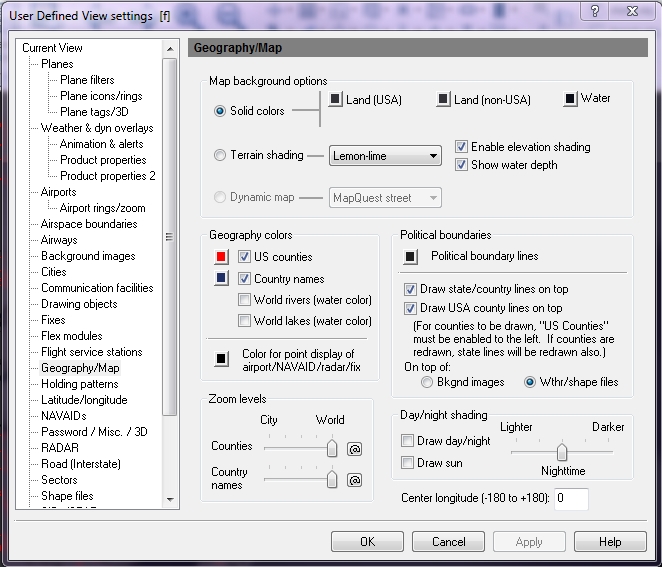Viewport: 662px width, 567px height.
Task: Click the Land (USA) color swatch
Action: coord(336,99)
